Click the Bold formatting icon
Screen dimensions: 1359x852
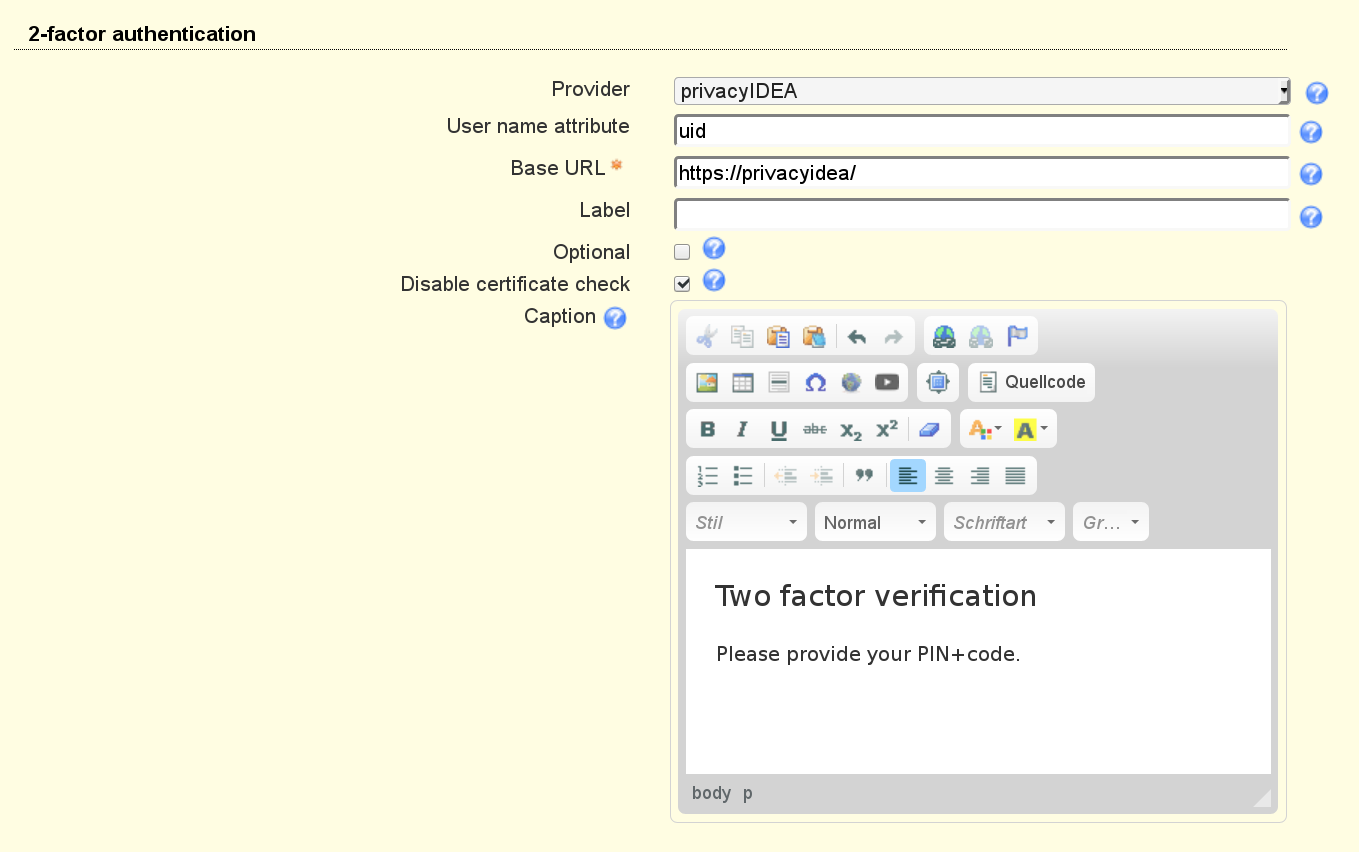coord(707,429)
